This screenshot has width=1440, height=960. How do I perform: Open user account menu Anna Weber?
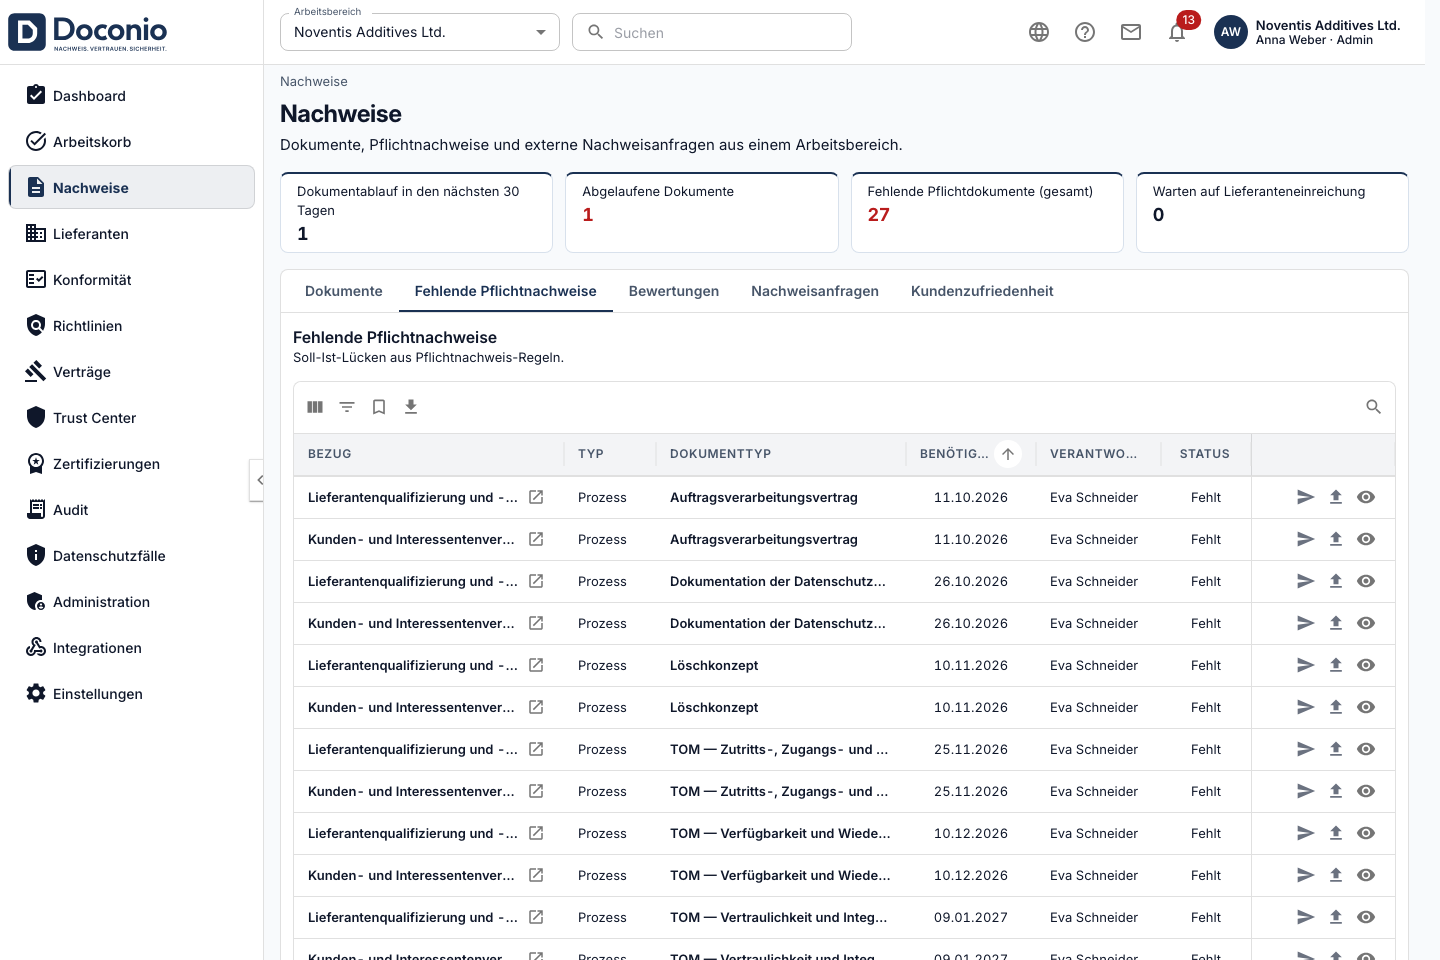coord(1308,32)
